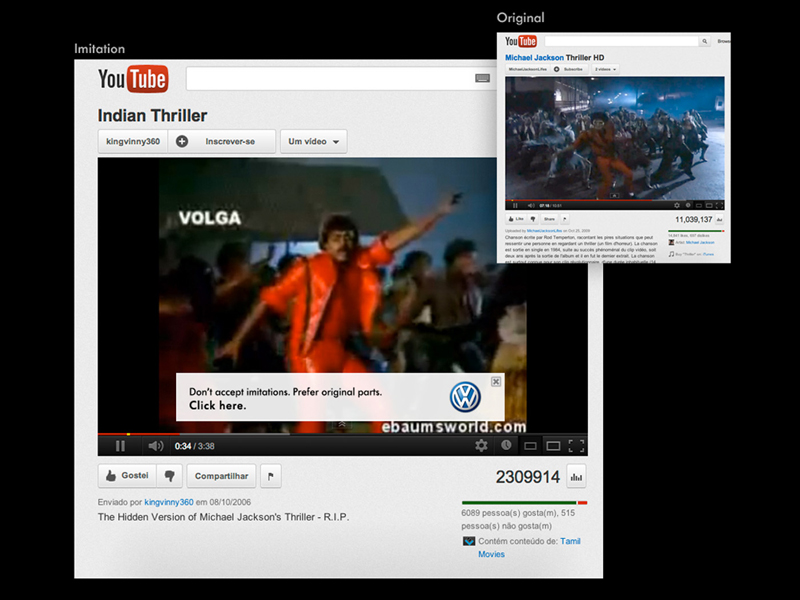Open gear settings in Original player
Viewport: 800px width, 600px height.
pyautogui.click(x=677, y=206)
